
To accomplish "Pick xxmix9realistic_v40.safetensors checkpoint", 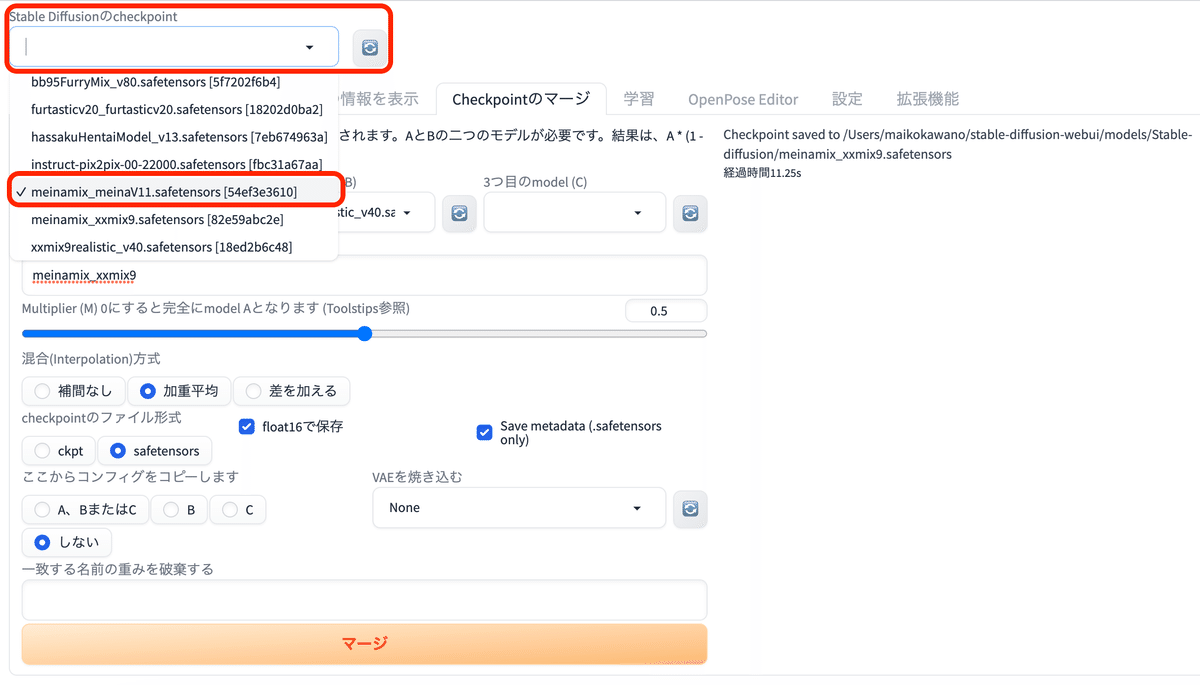I will pos(173,246).
